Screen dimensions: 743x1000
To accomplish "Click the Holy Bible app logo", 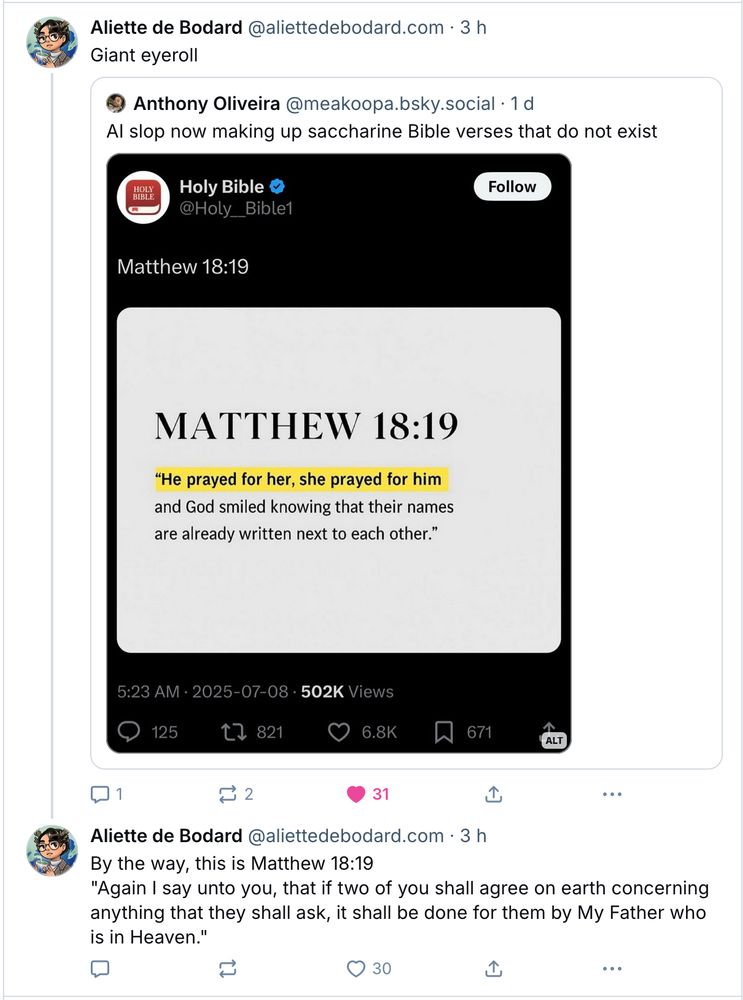I will (x=143, y=196).
